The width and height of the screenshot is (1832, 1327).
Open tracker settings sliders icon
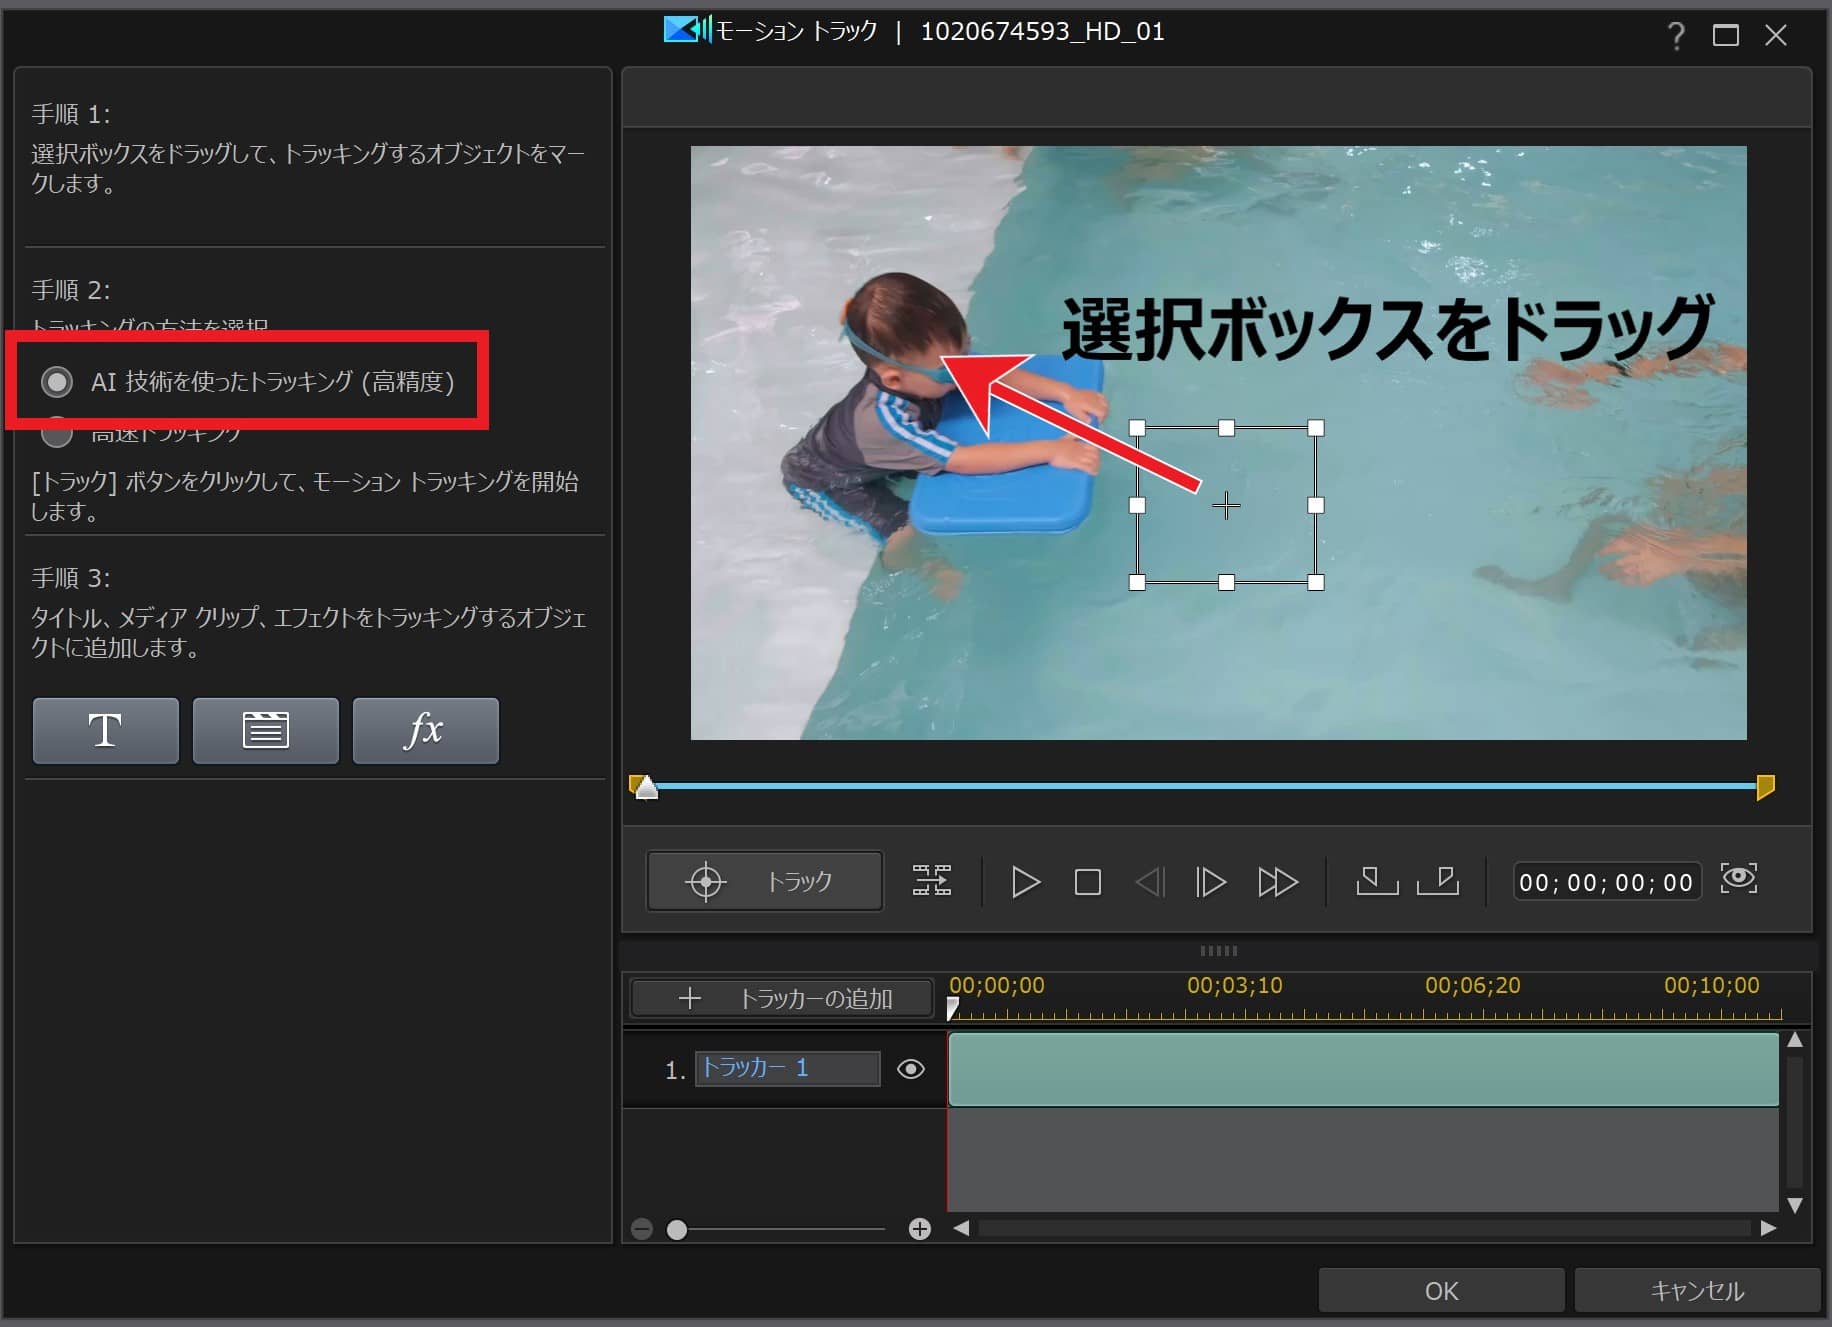coord(932,881)
